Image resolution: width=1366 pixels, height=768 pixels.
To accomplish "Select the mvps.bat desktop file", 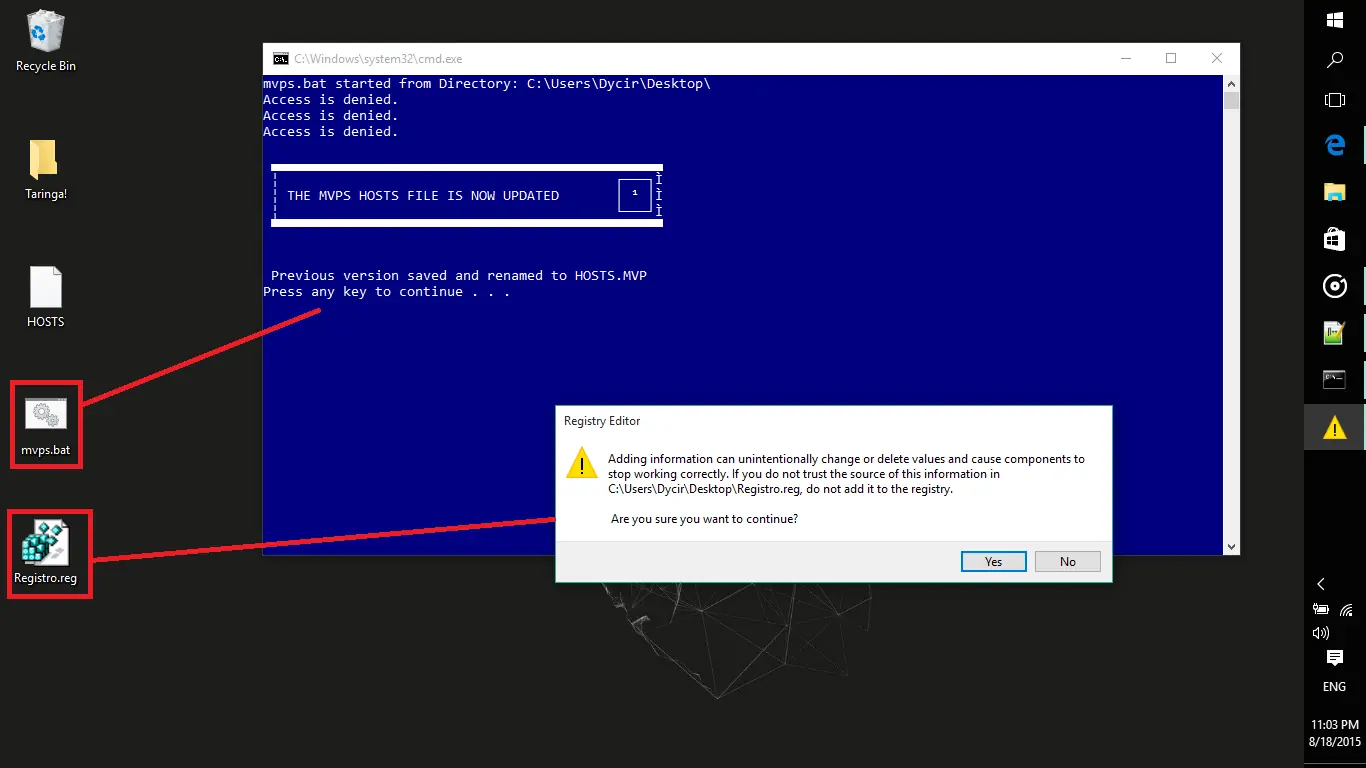I will coord(46,425).
